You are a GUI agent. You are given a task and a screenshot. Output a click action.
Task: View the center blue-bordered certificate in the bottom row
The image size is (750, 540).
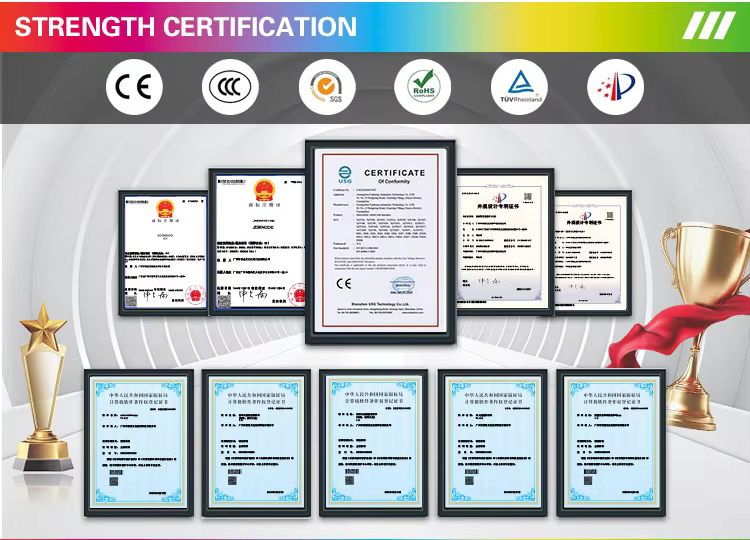click(374, 442)
